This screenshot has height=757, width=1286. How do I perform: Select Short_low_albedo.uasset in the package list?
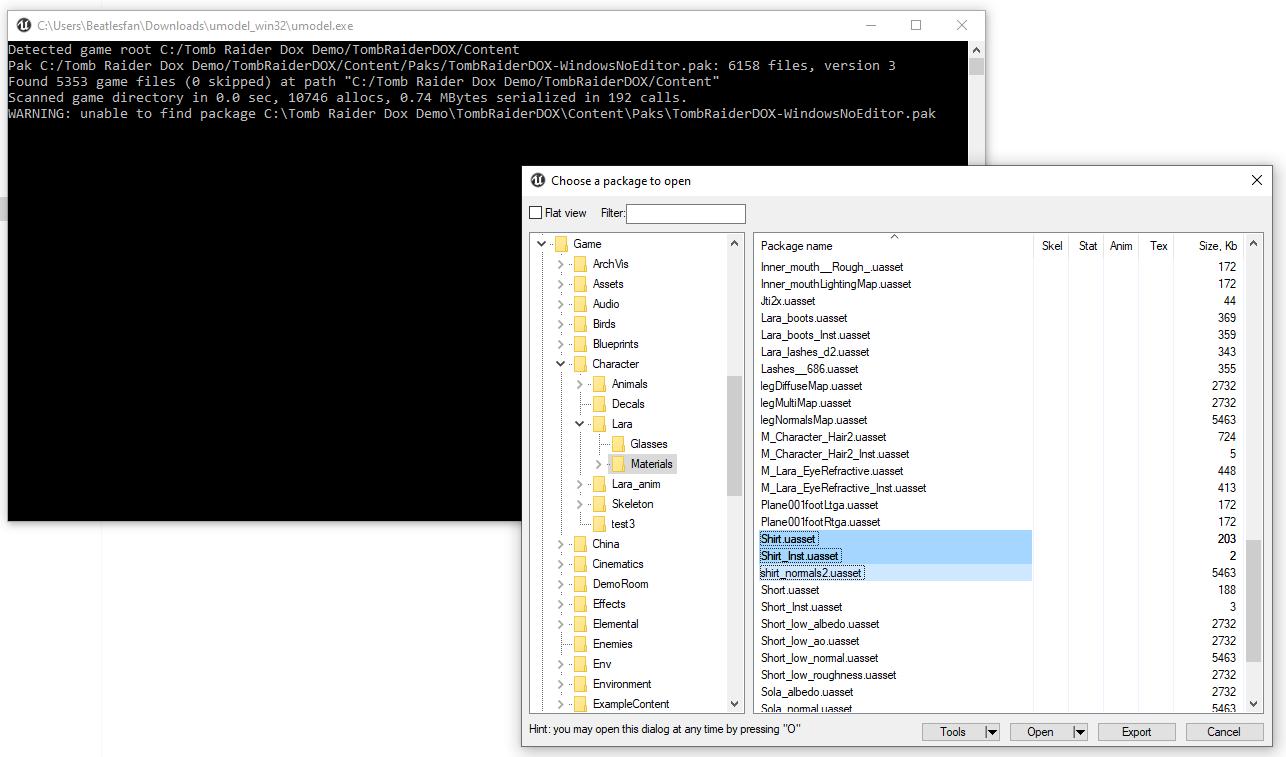(819, 624)
